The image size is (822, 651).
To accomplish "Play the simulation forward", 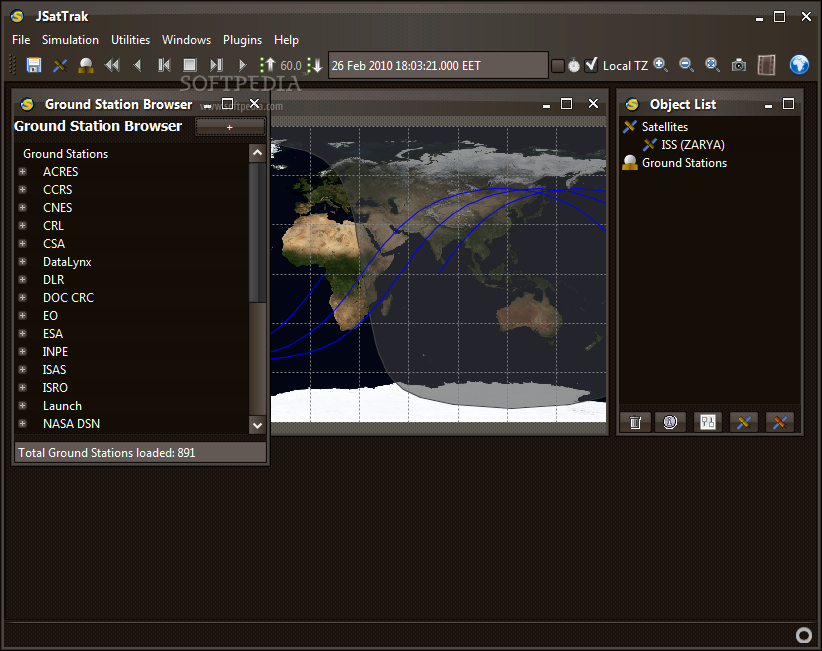I will pyautogui.click(x=242, y=65).
